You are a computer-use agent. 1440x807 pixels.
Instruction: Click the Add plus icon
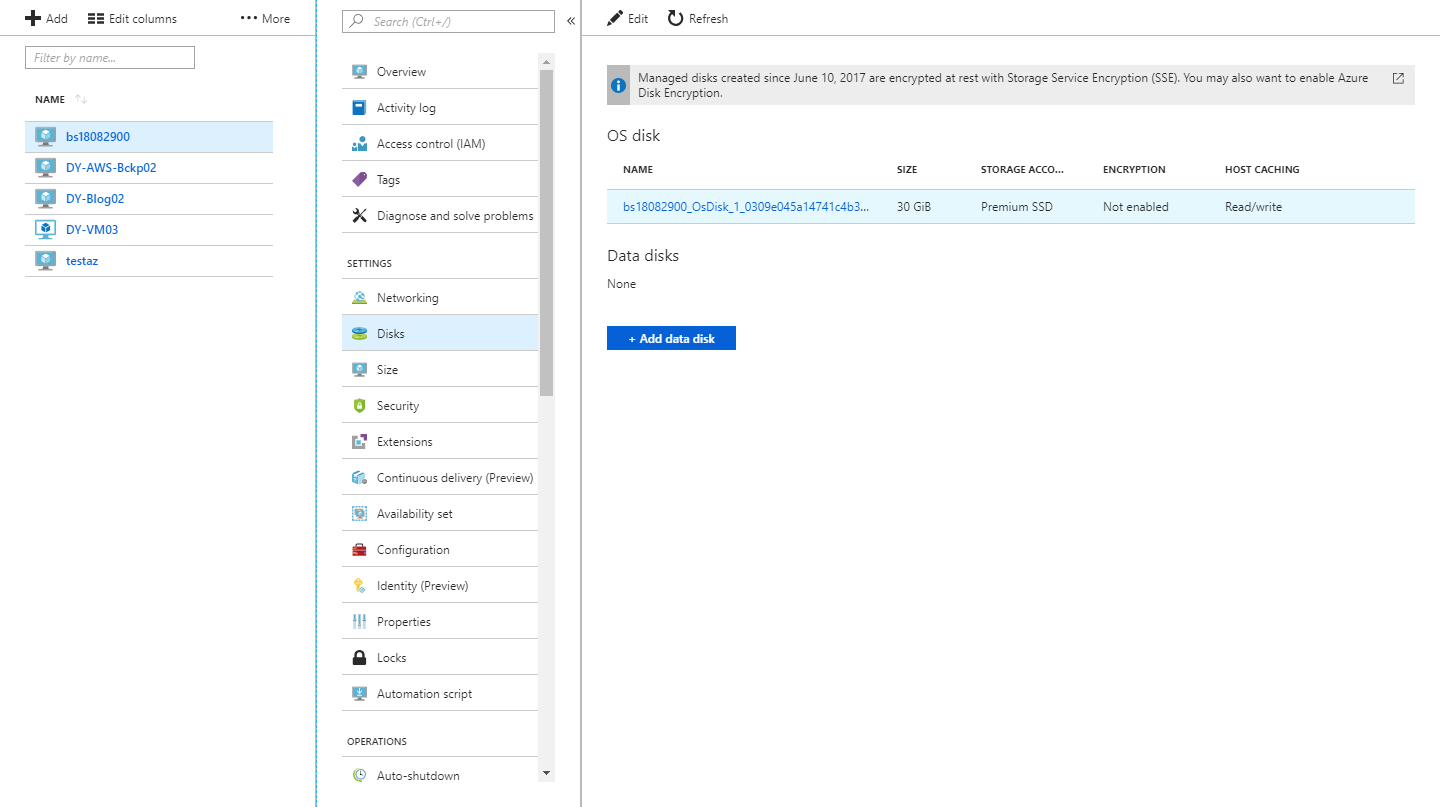(33, 19)
